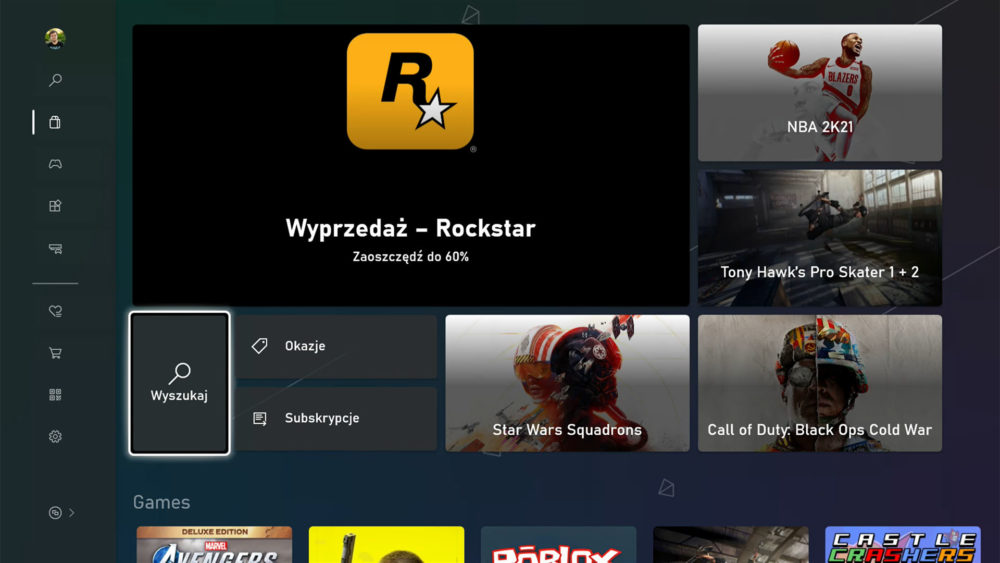Open the user profile avatar
This screenshot has width=1000, height=563.
pyautogui.click(x=55, y=38)
